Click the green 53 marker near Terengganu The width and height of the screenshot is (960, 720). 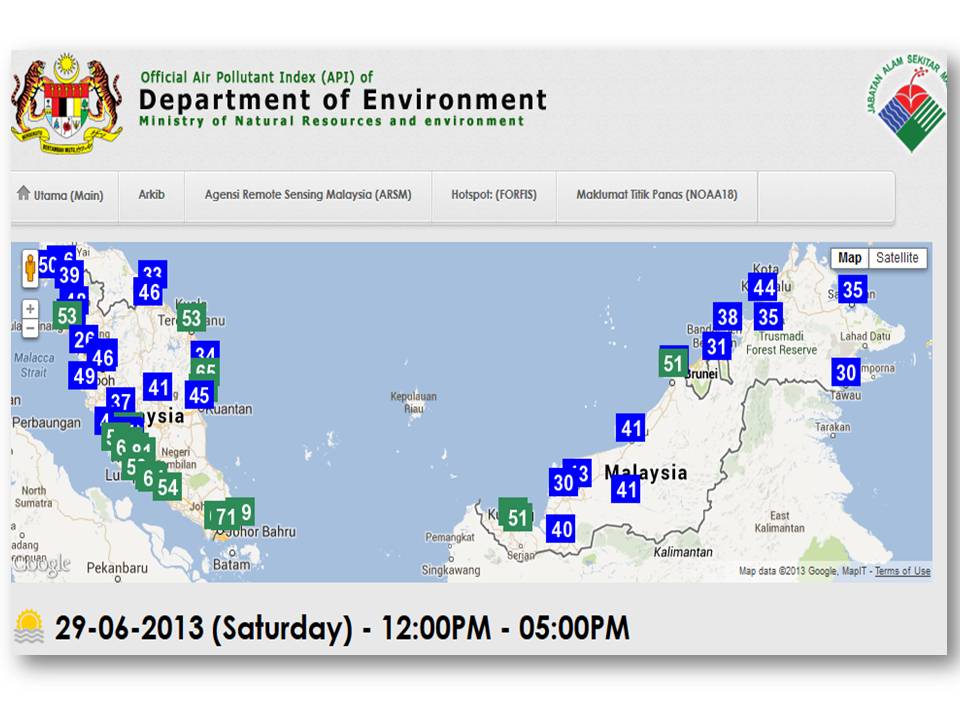pos(191,318)
